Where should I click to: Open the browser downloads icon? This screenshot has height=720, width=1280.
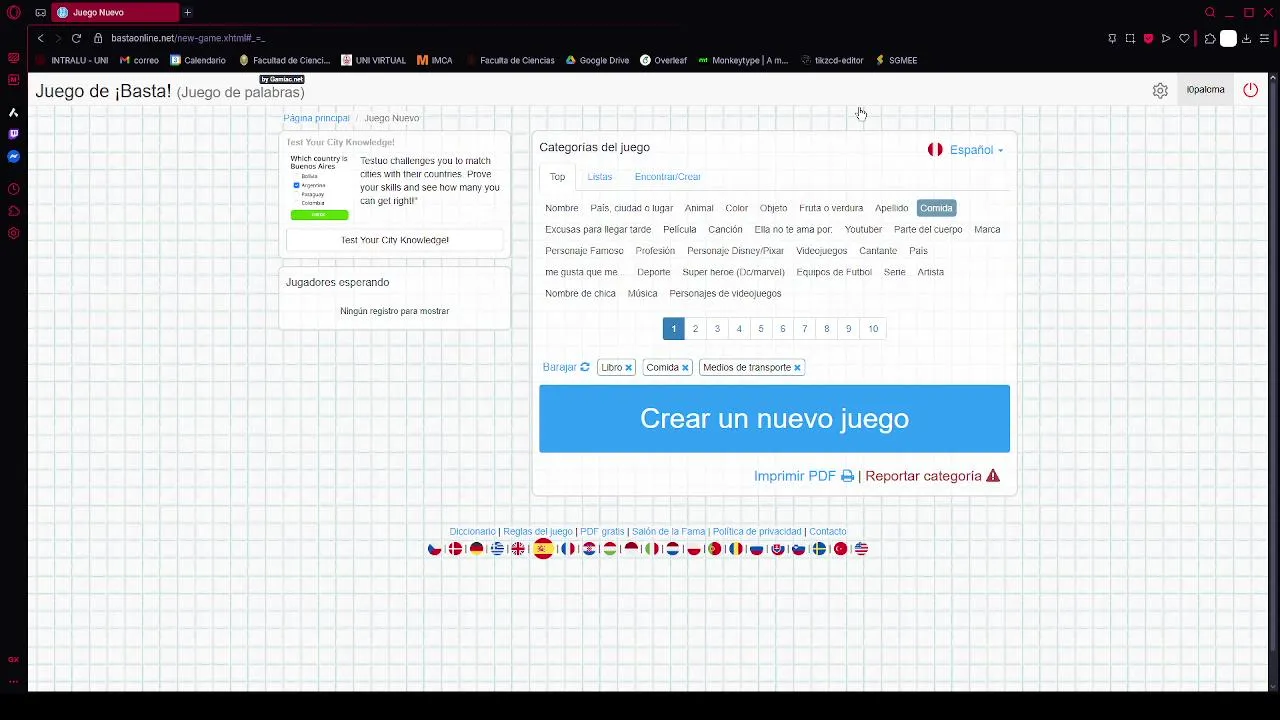pos(1246,38)
